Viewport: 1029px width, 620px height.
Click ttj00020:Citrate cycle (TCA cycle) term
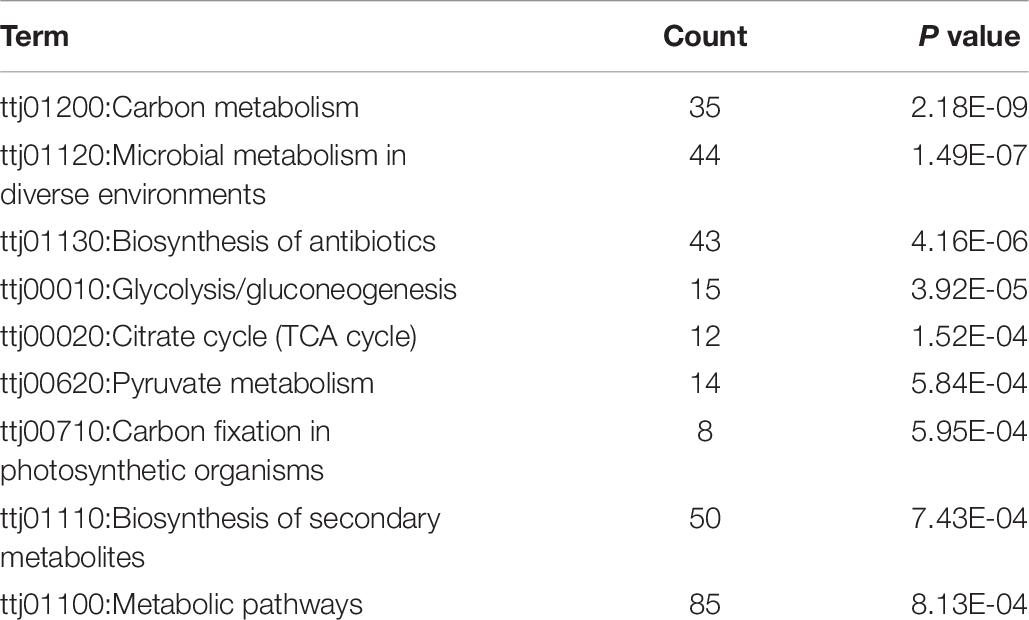click(x=209, y=337)
